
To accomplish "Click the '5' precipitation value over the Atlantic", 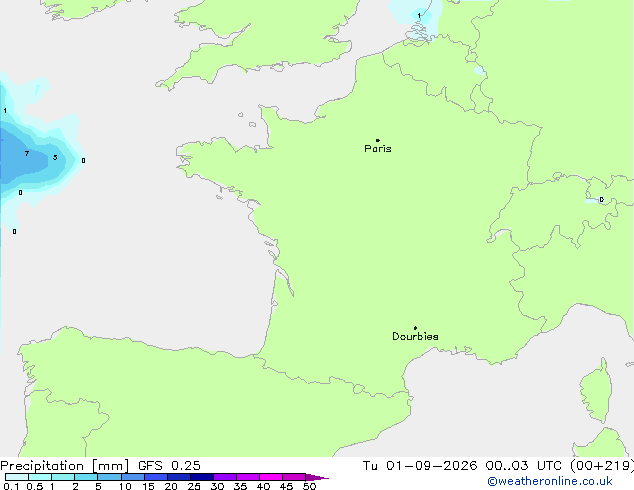I will coord(55,158).
